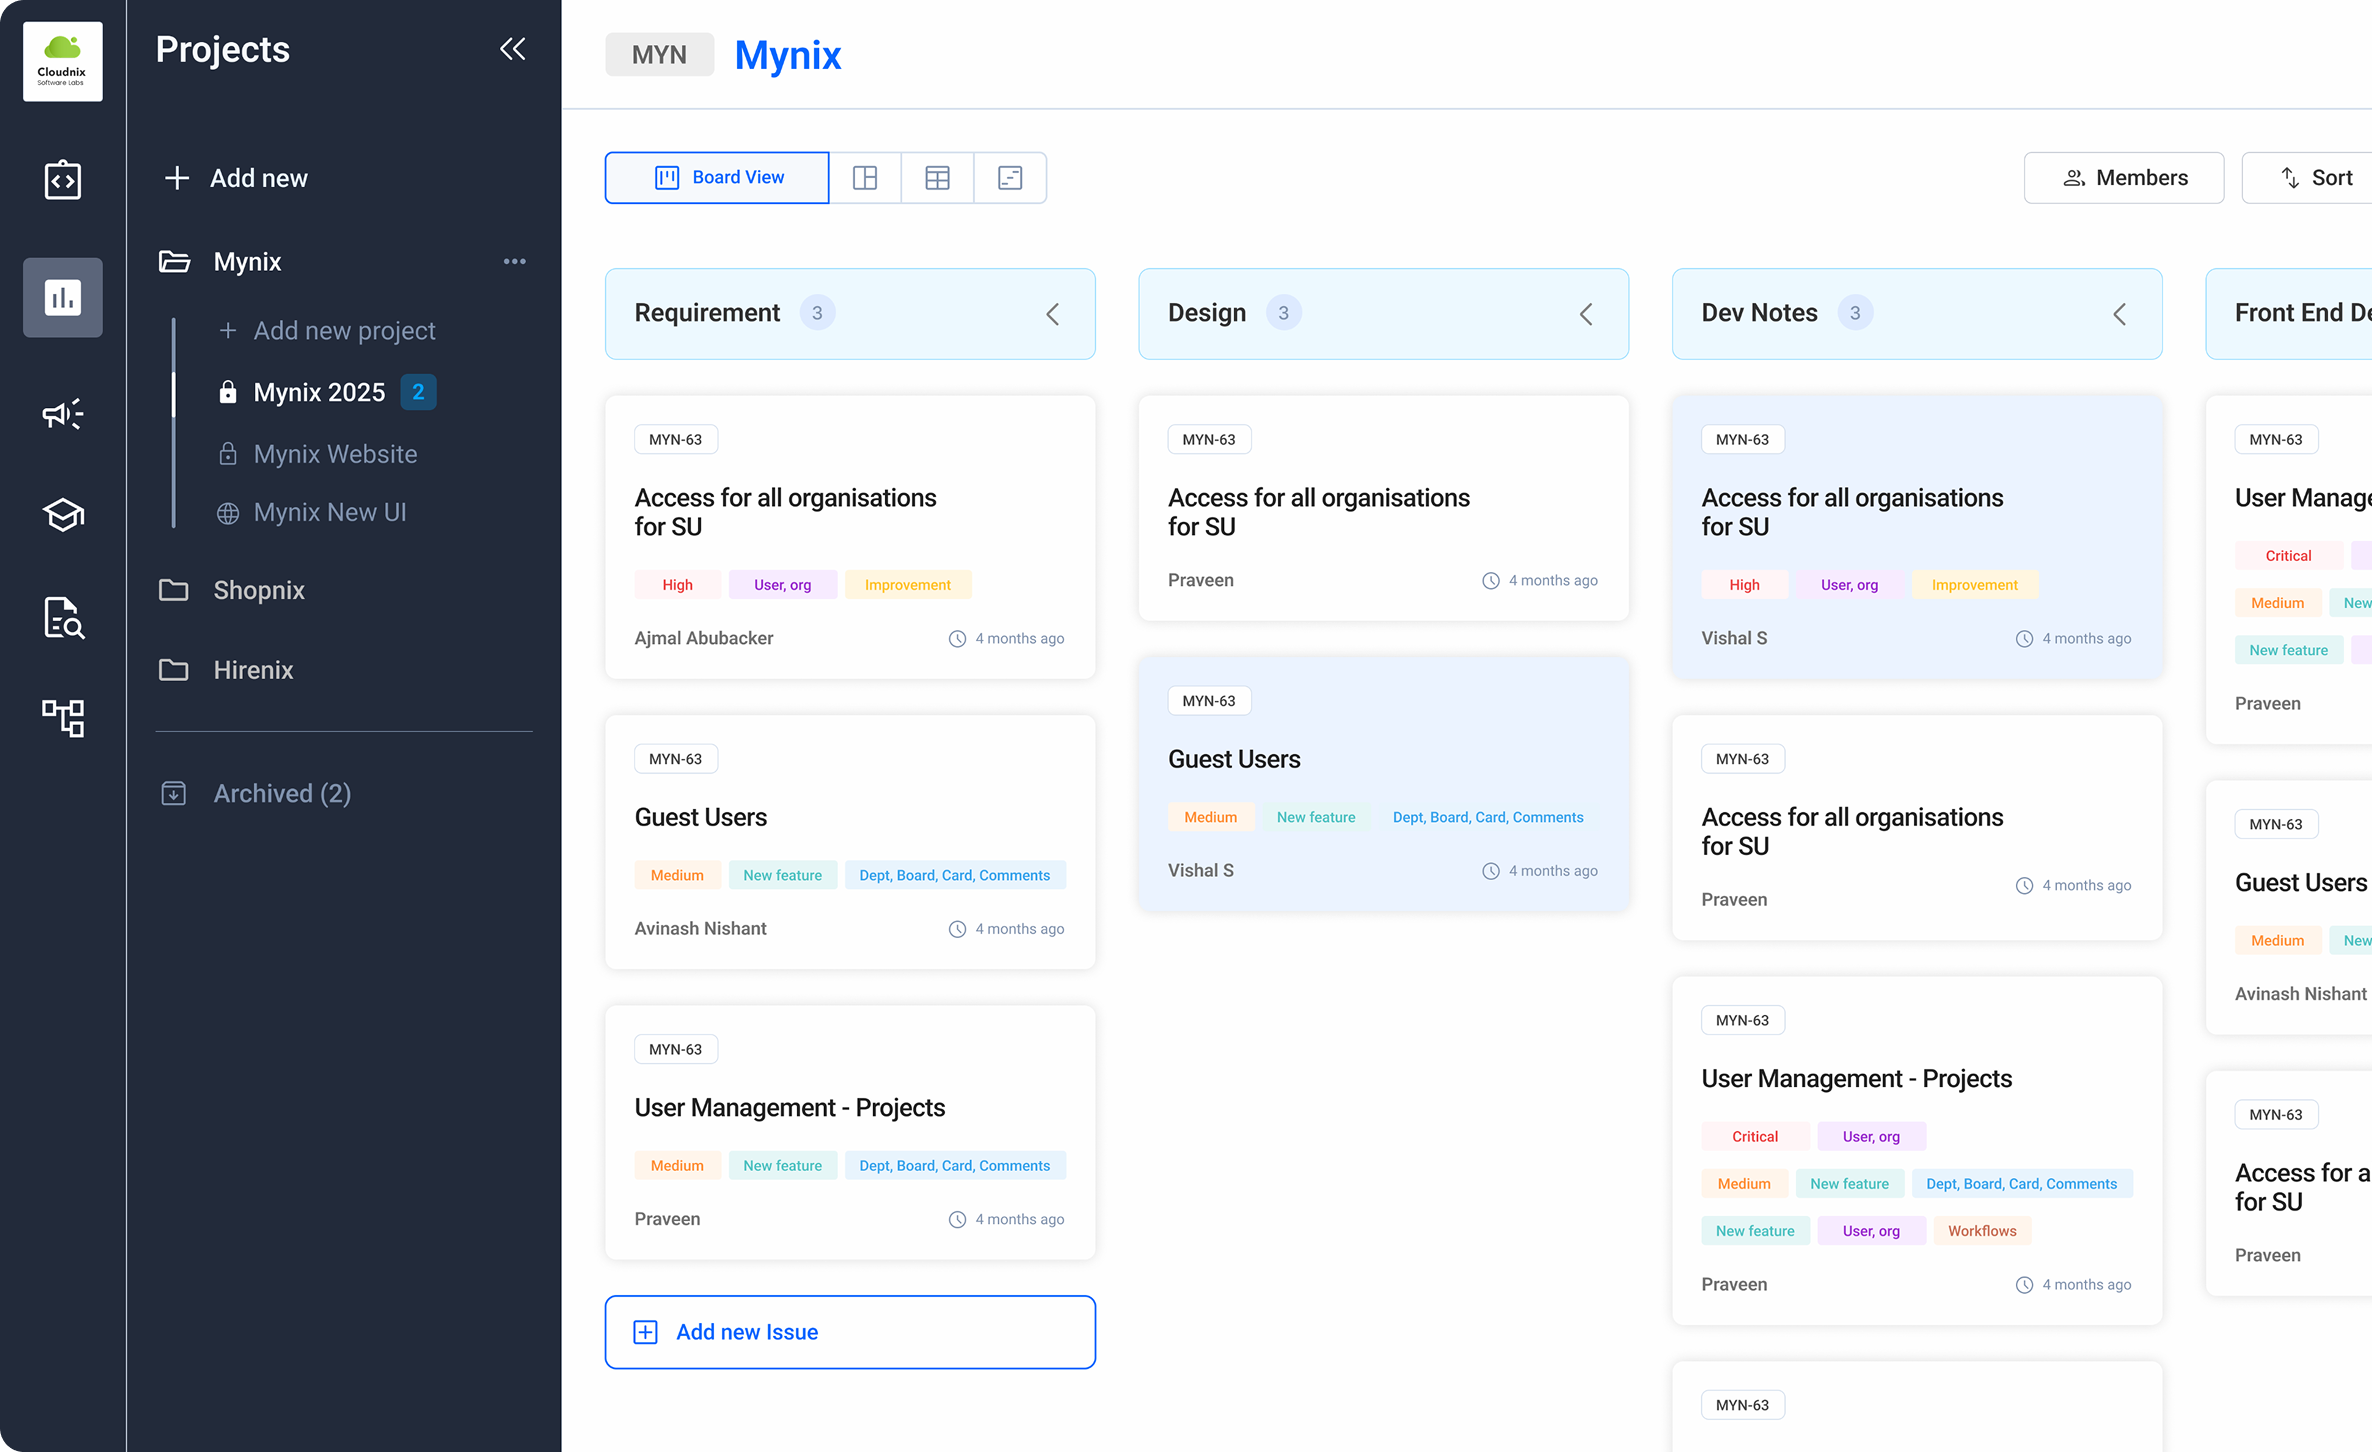This screenshot has width=2372, height=1452.
Task: Open the graduation cap learning icon
Action: [63, 515]
